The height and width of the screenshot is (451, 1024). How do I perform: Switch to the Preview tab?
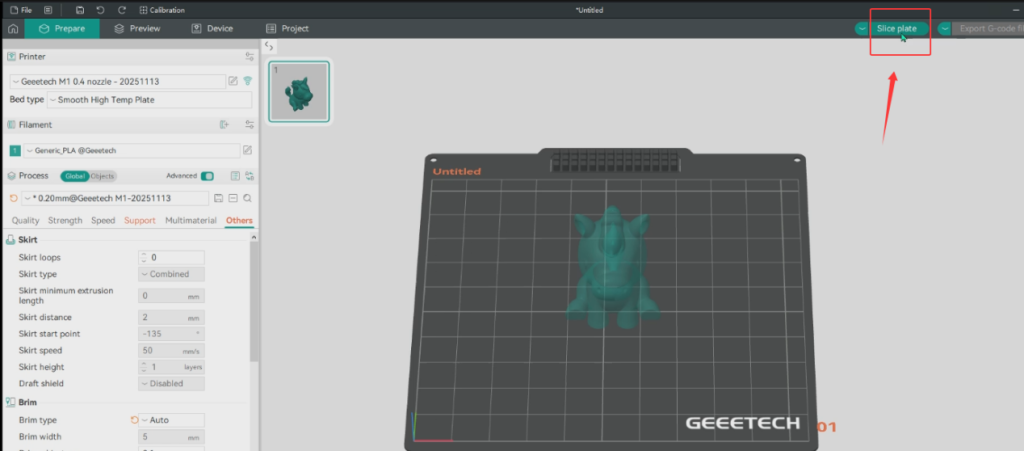137,29
